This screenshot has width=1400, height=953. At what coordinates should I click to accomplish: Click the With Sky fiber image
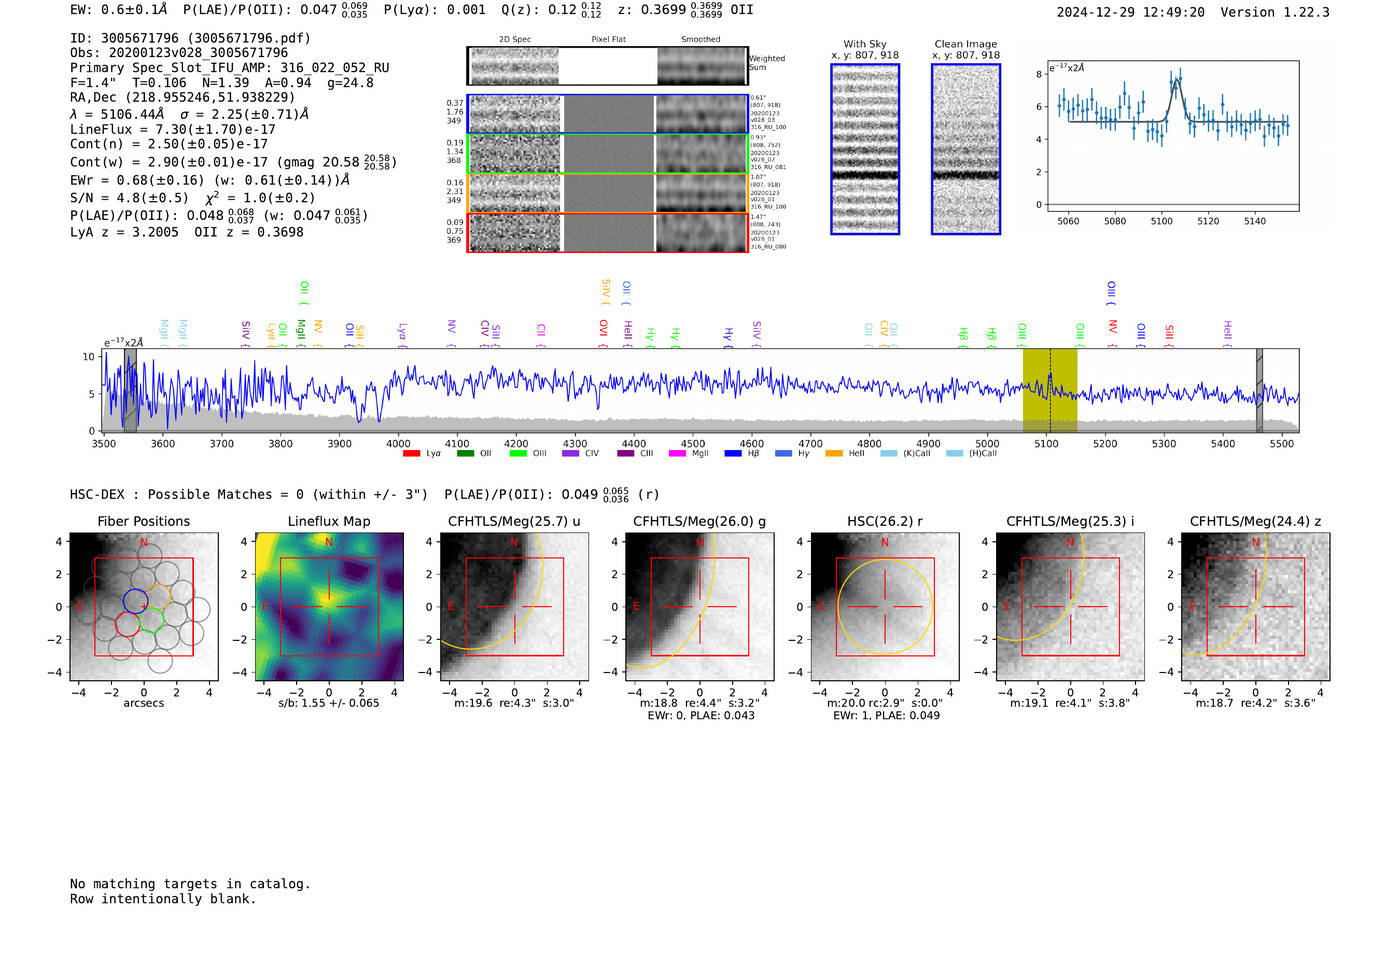click(865, 149)
